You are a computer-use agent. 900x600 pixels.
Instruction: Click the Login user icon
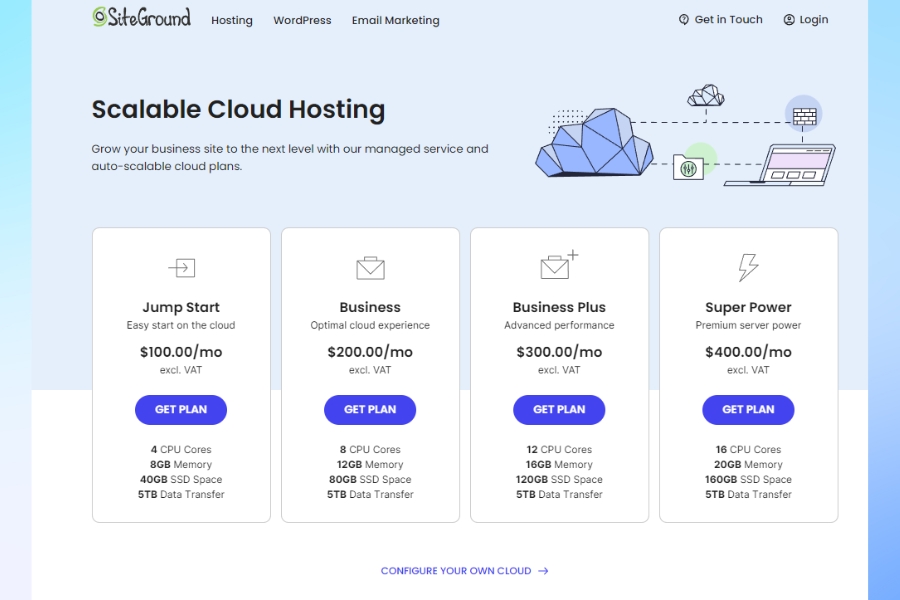point(789,20)
